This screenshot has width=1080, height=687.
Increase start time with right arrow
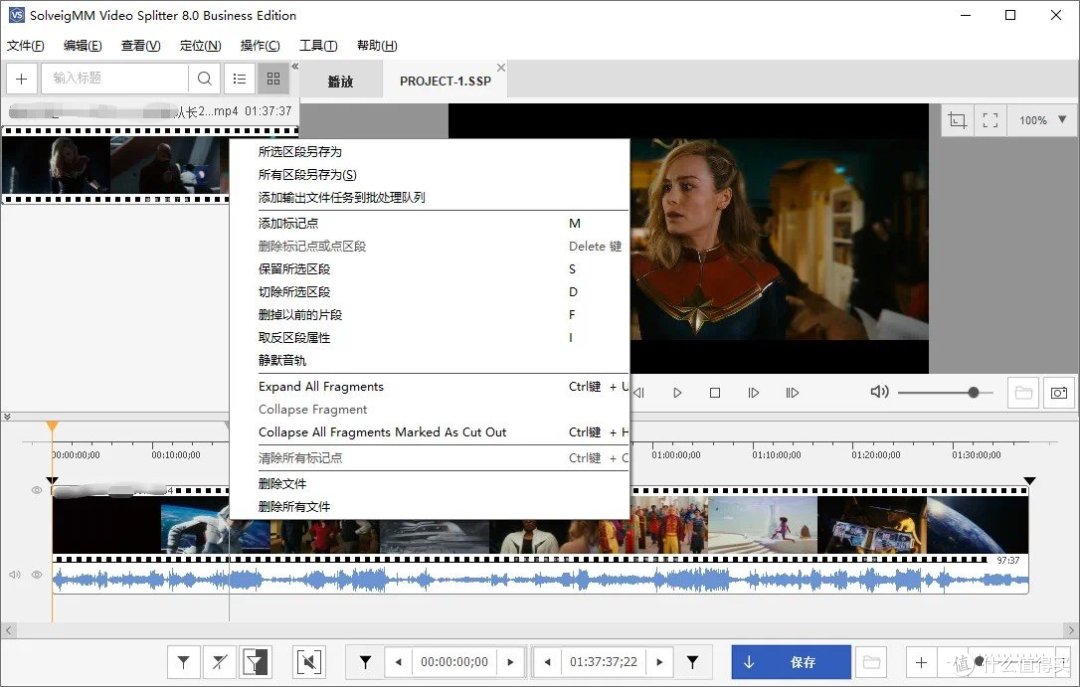click(510, 662)
